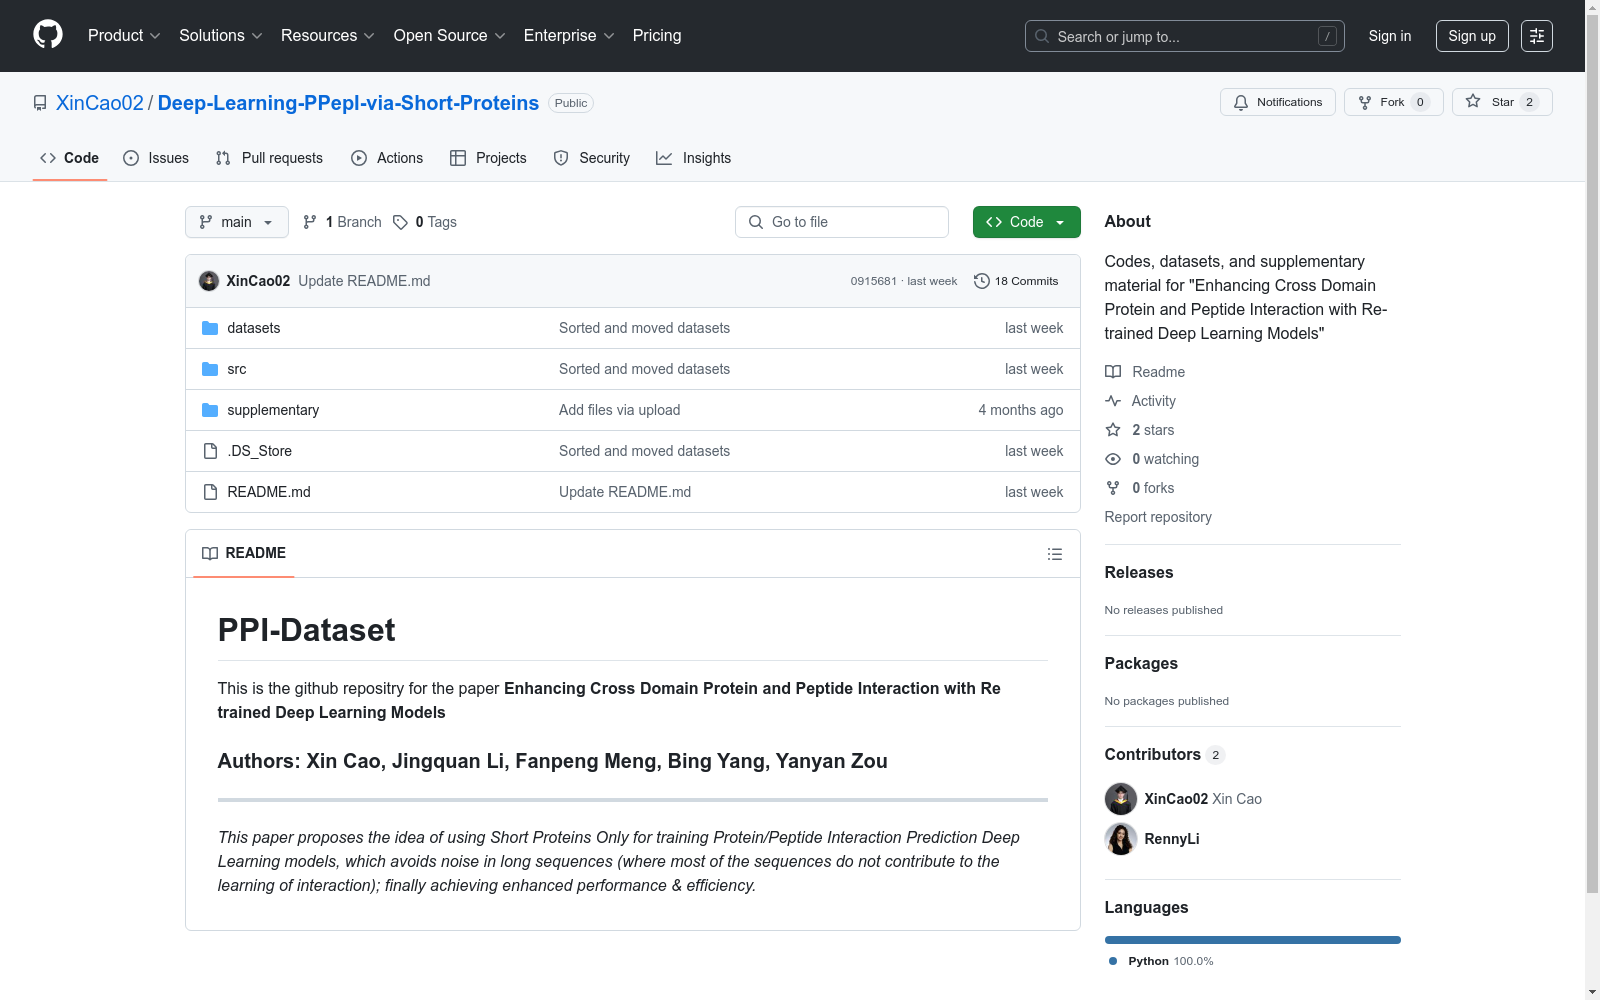Click the Sign up button
This screenshot has width=1600, height=1000.
[x=1472, y=36]
